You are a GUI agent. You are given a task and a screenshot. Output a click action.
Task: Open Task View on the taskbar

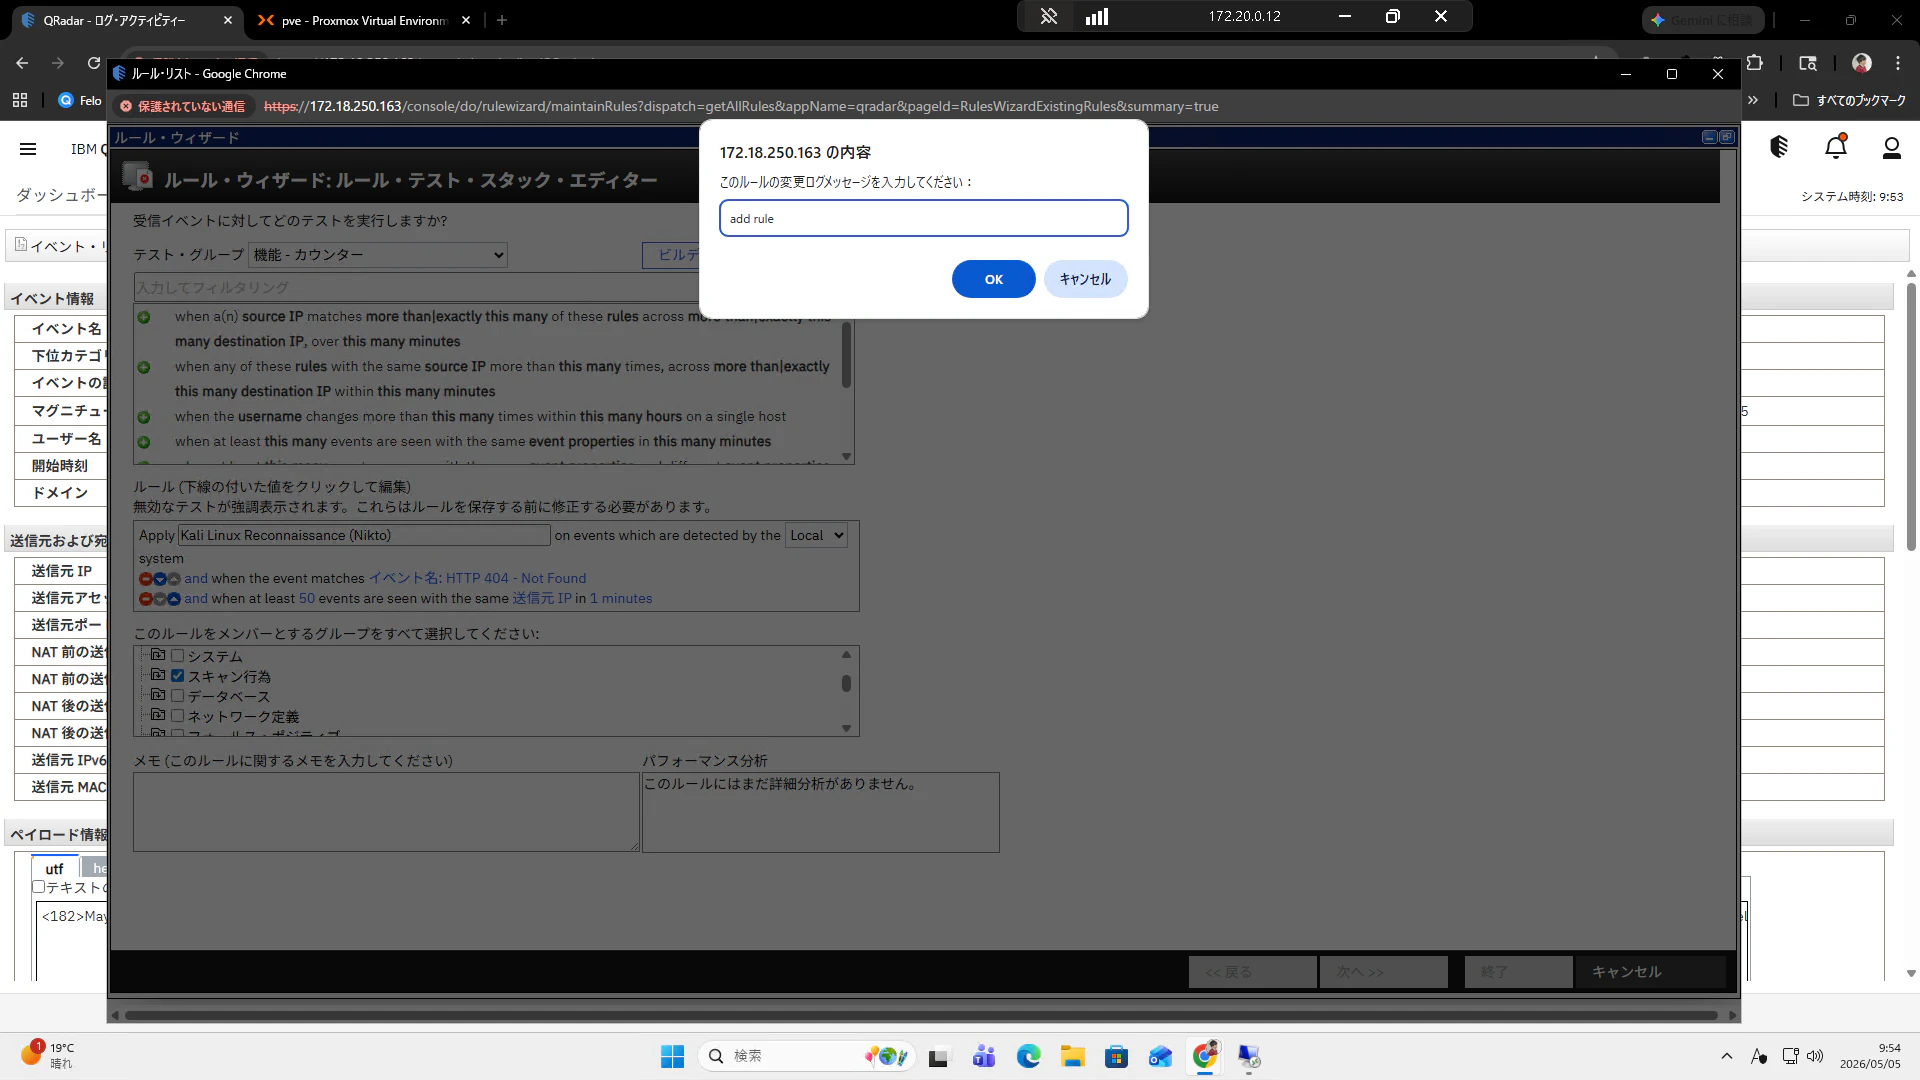pos(938,1056)
